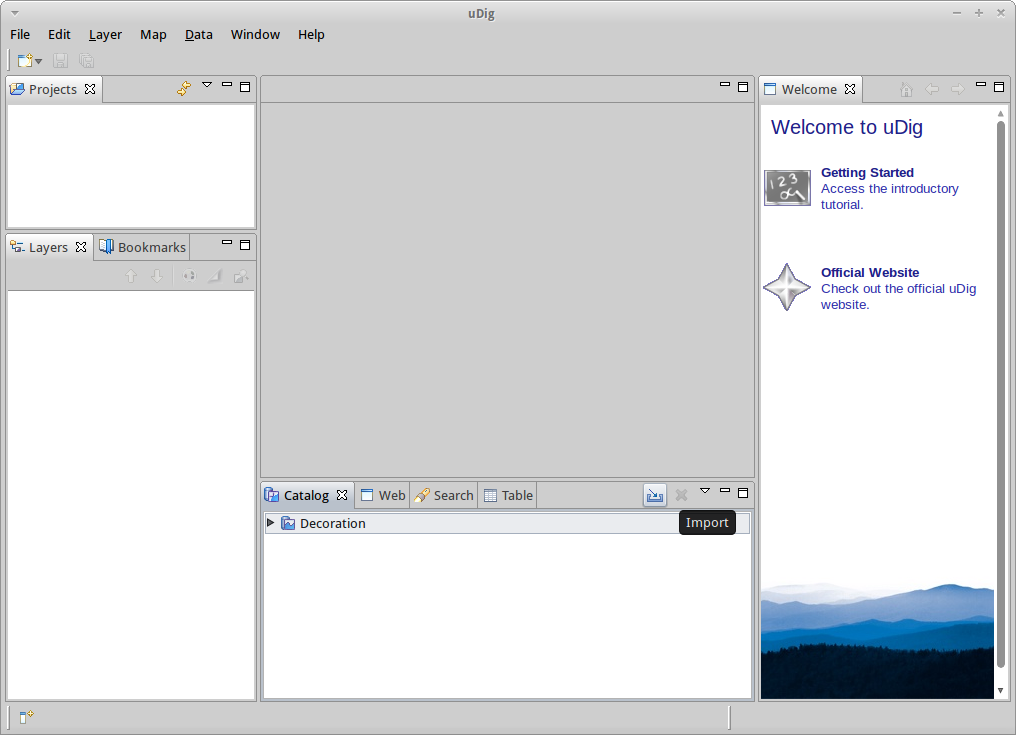Click the Official Website star icon
The width and height of the screenshot is (1016, 735).
(x=787, y=288)
